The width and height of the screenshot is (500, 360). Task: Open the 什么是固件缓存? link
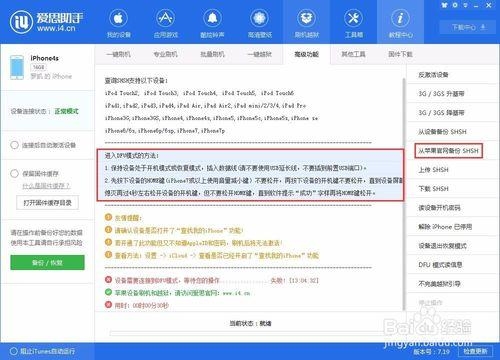coord(46,186)
